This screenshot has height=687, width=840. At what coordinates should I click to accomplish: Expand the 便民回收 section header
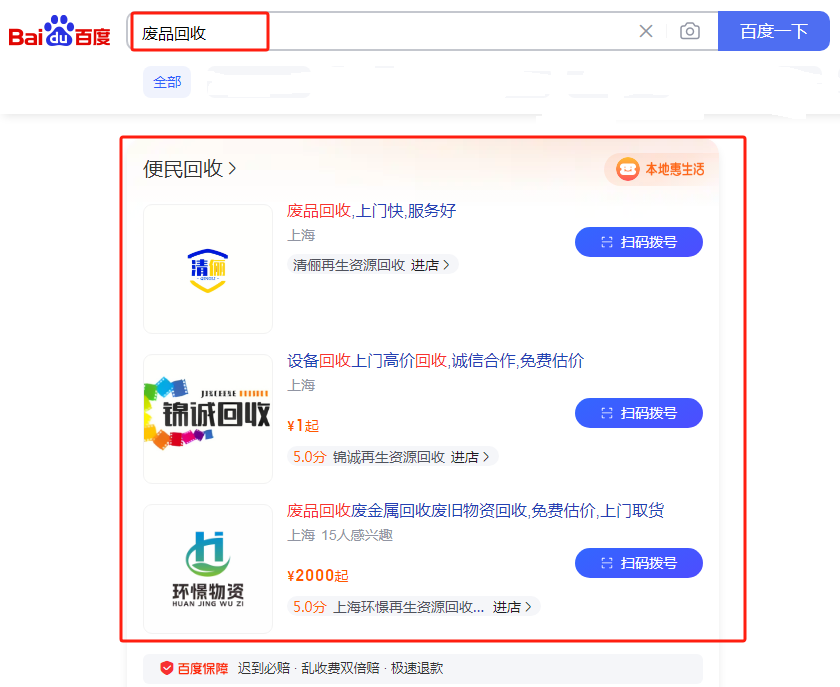[190, 169]
